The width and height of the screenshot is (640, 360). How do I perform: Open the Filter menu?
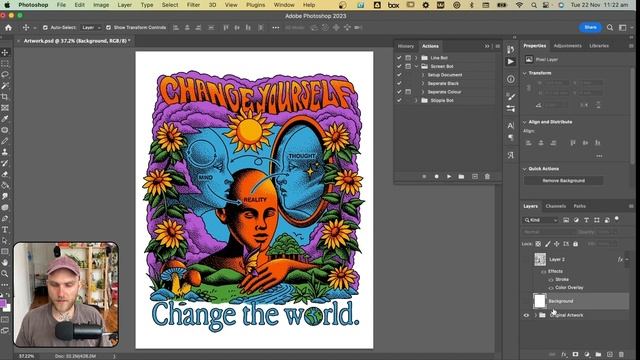click(193, 5)
